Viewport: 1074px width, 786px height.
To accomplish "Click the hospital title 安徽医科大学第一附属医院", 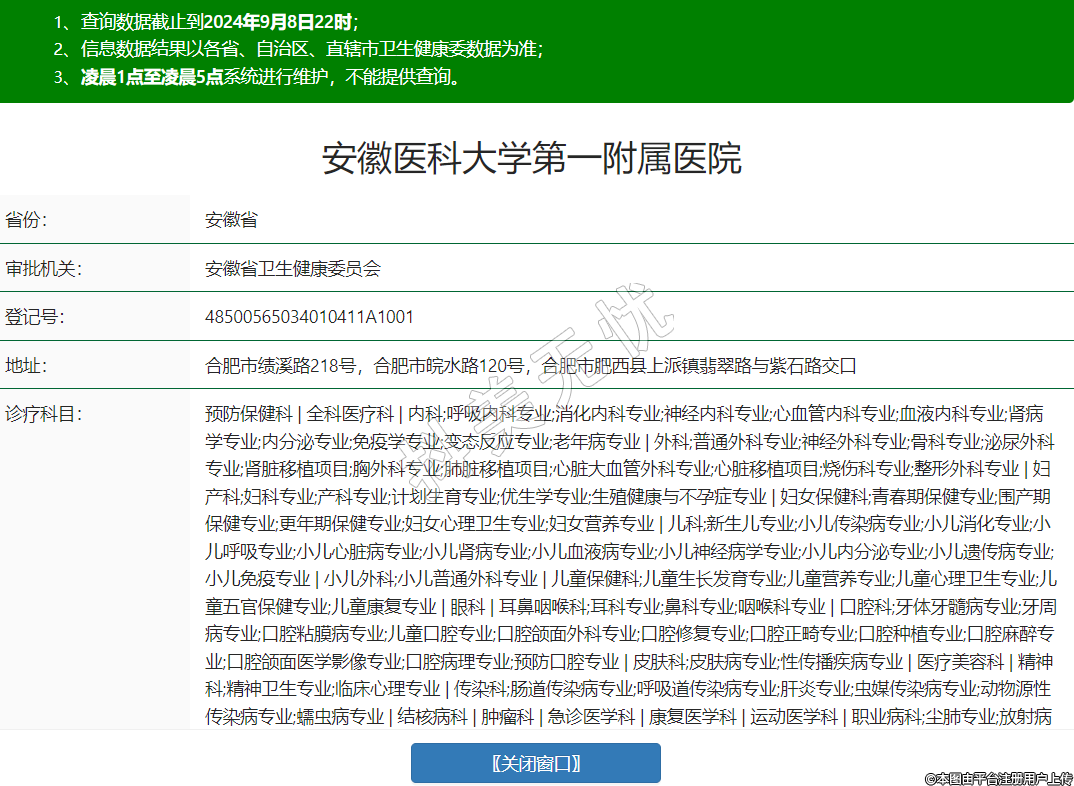I will [x=531, y=159].
